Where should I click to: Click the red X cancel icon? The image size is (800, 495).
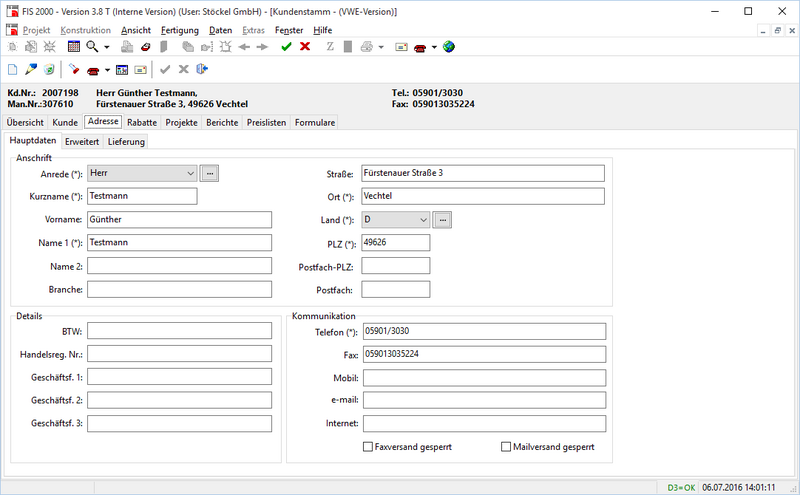click(305, 47)
